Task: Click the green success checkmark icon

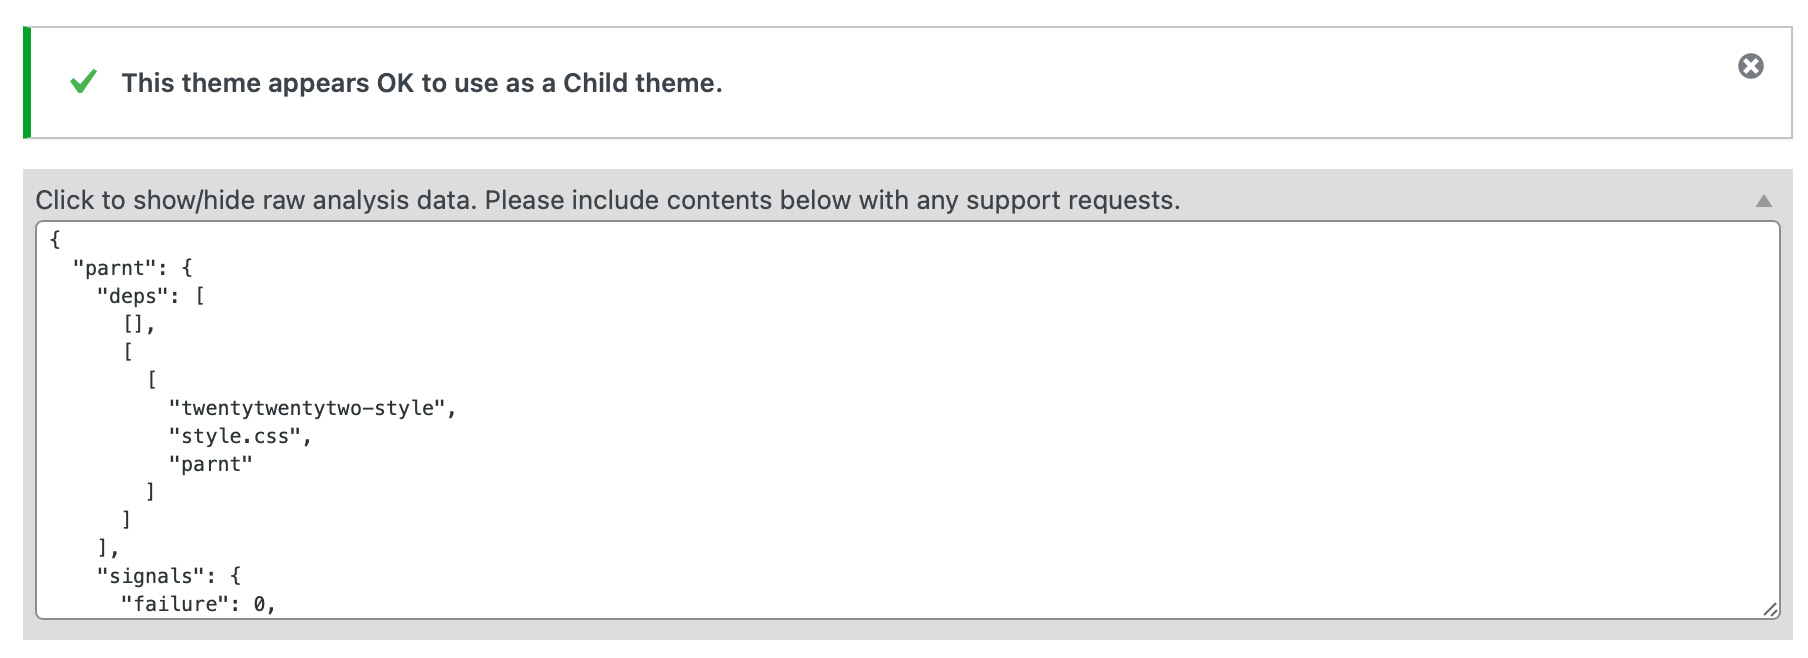Action: [84, 82]
